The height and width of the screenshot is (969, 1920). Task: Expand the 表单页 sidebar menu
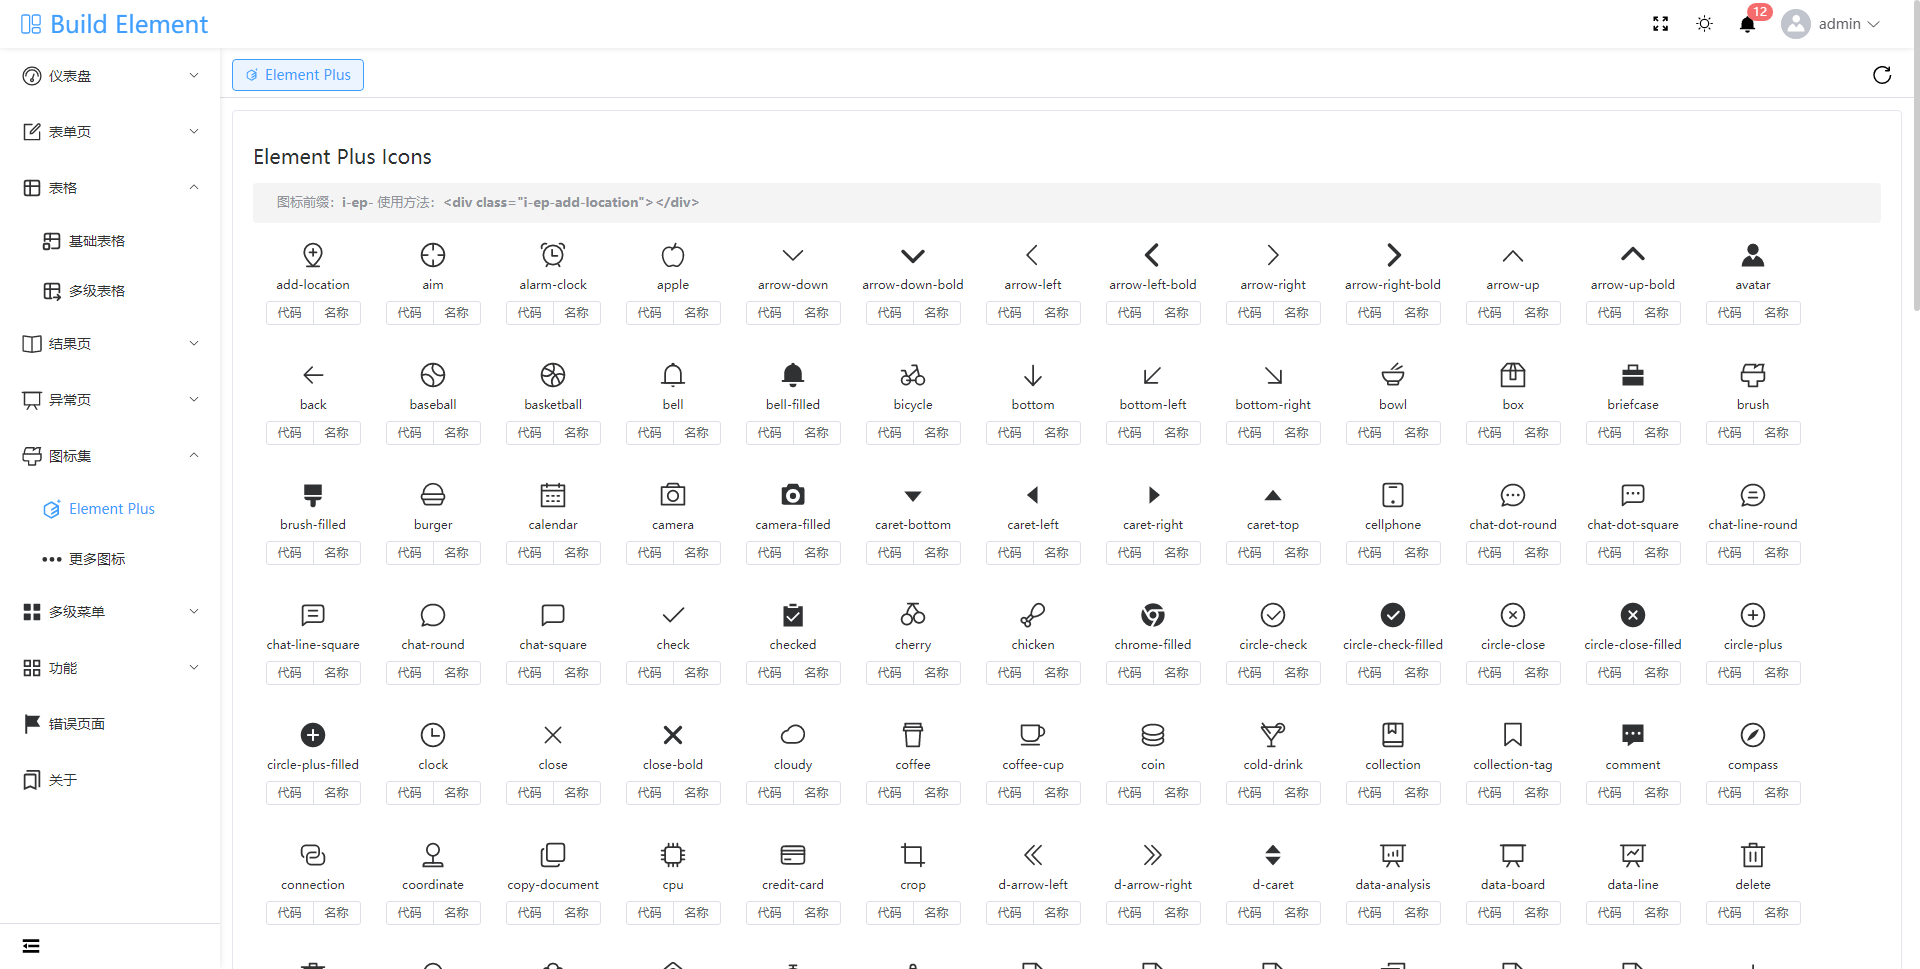pos(110,132)
